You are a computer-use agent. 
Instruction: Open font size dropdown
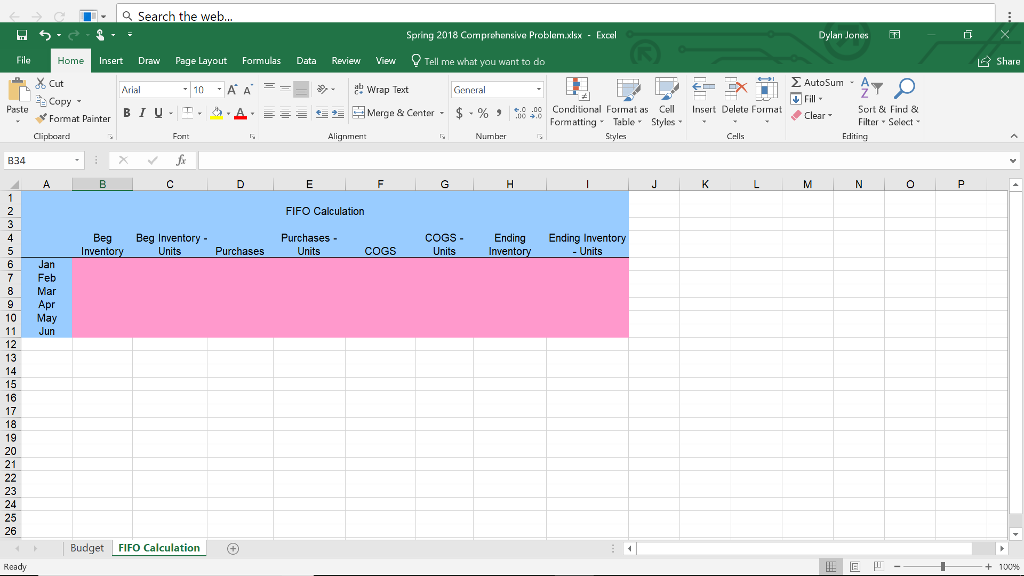(x=219, y=89)
